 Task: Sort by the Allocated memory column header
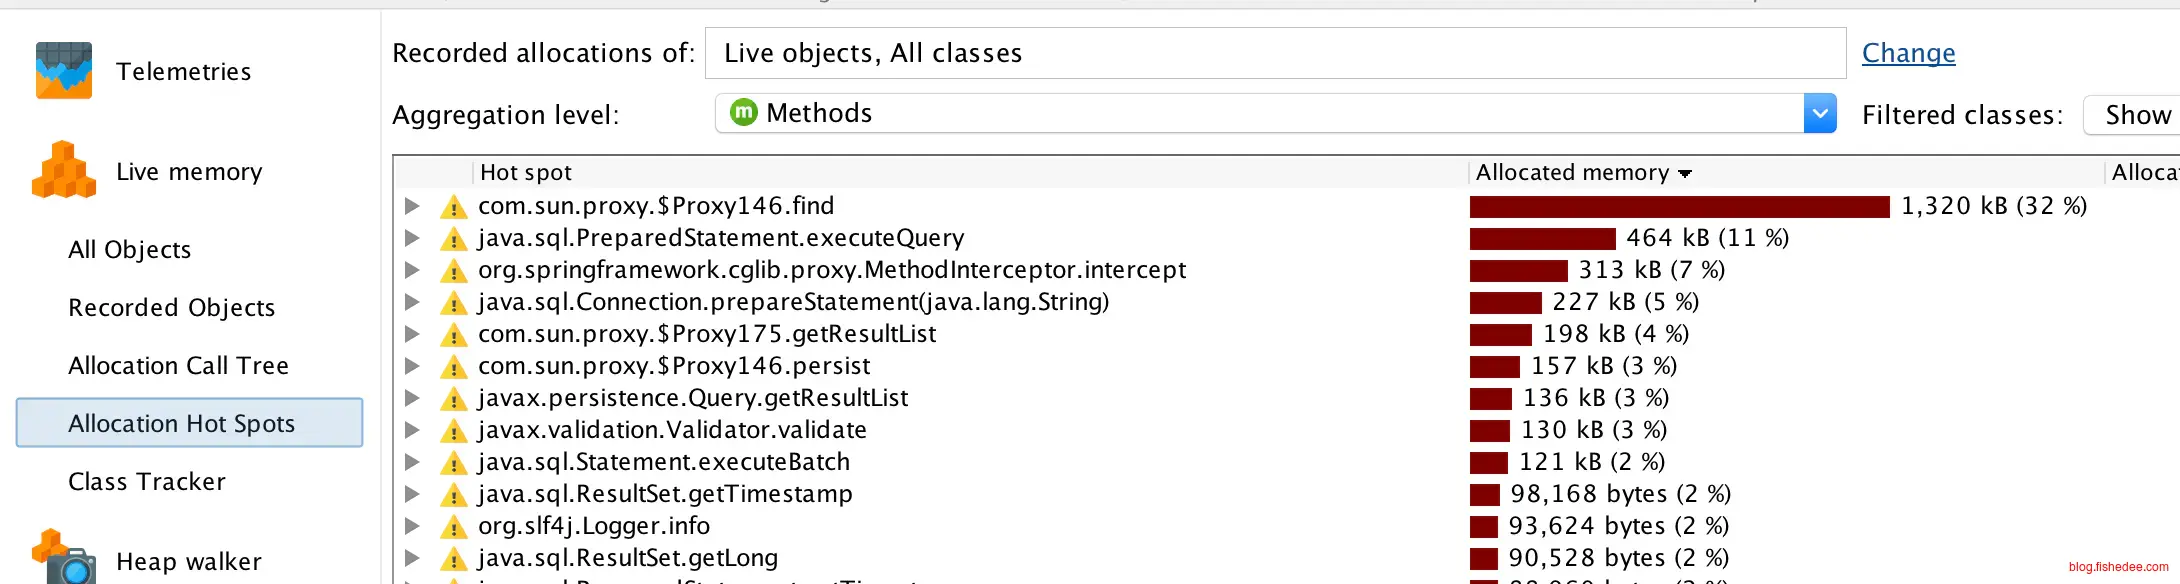1572,172
